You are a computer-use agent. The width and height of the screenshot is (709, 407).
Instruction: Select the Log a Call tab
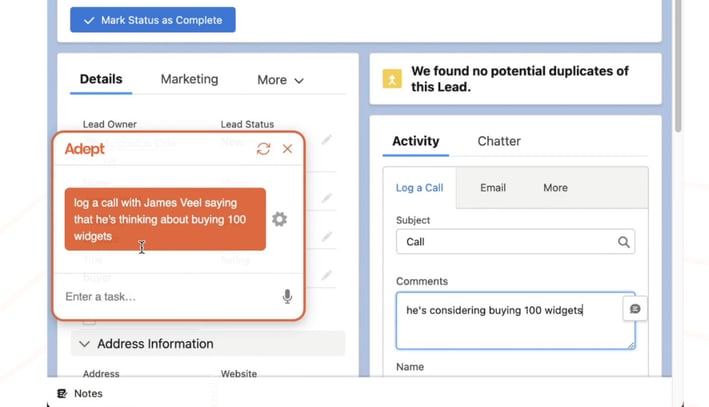[419, 188]
